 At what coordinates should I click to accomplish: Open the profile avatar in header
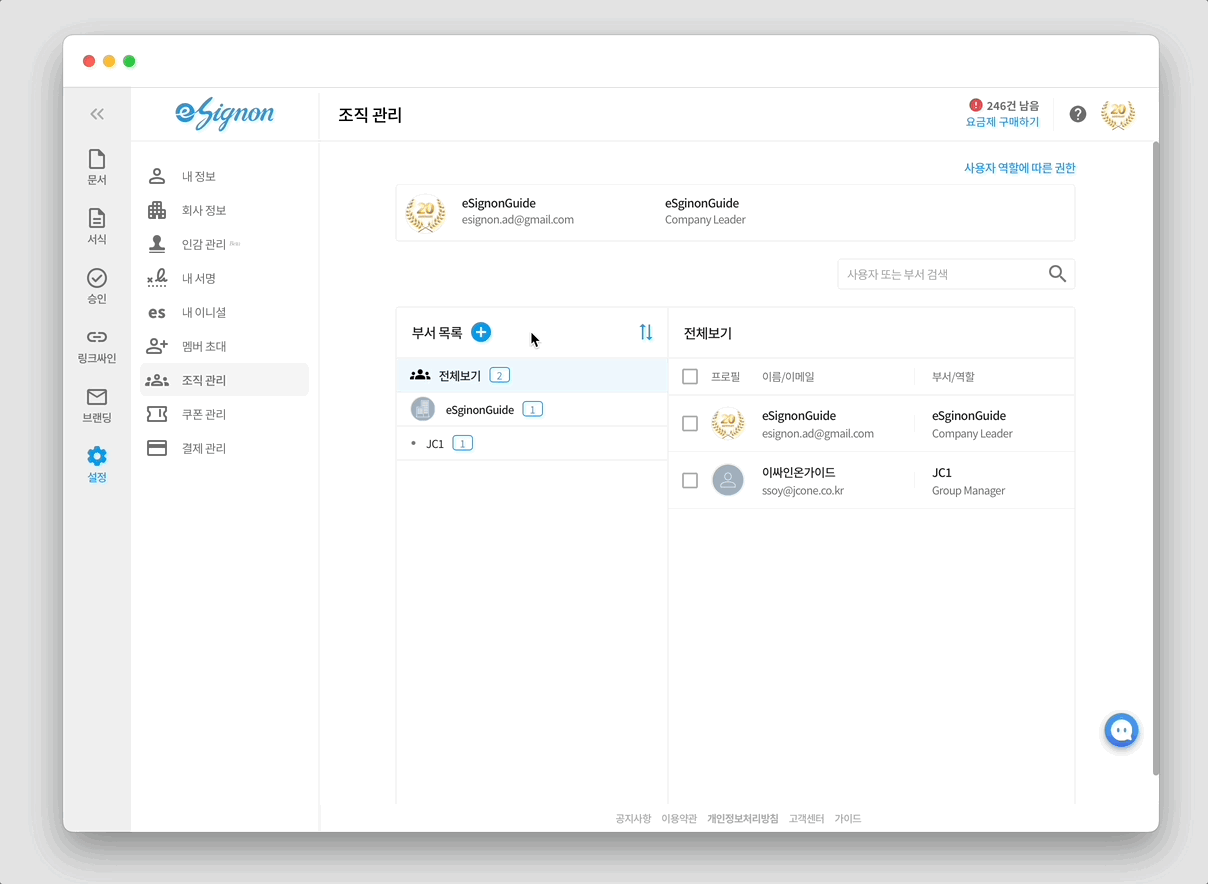pyautogui.click(x=1118, y=114)
